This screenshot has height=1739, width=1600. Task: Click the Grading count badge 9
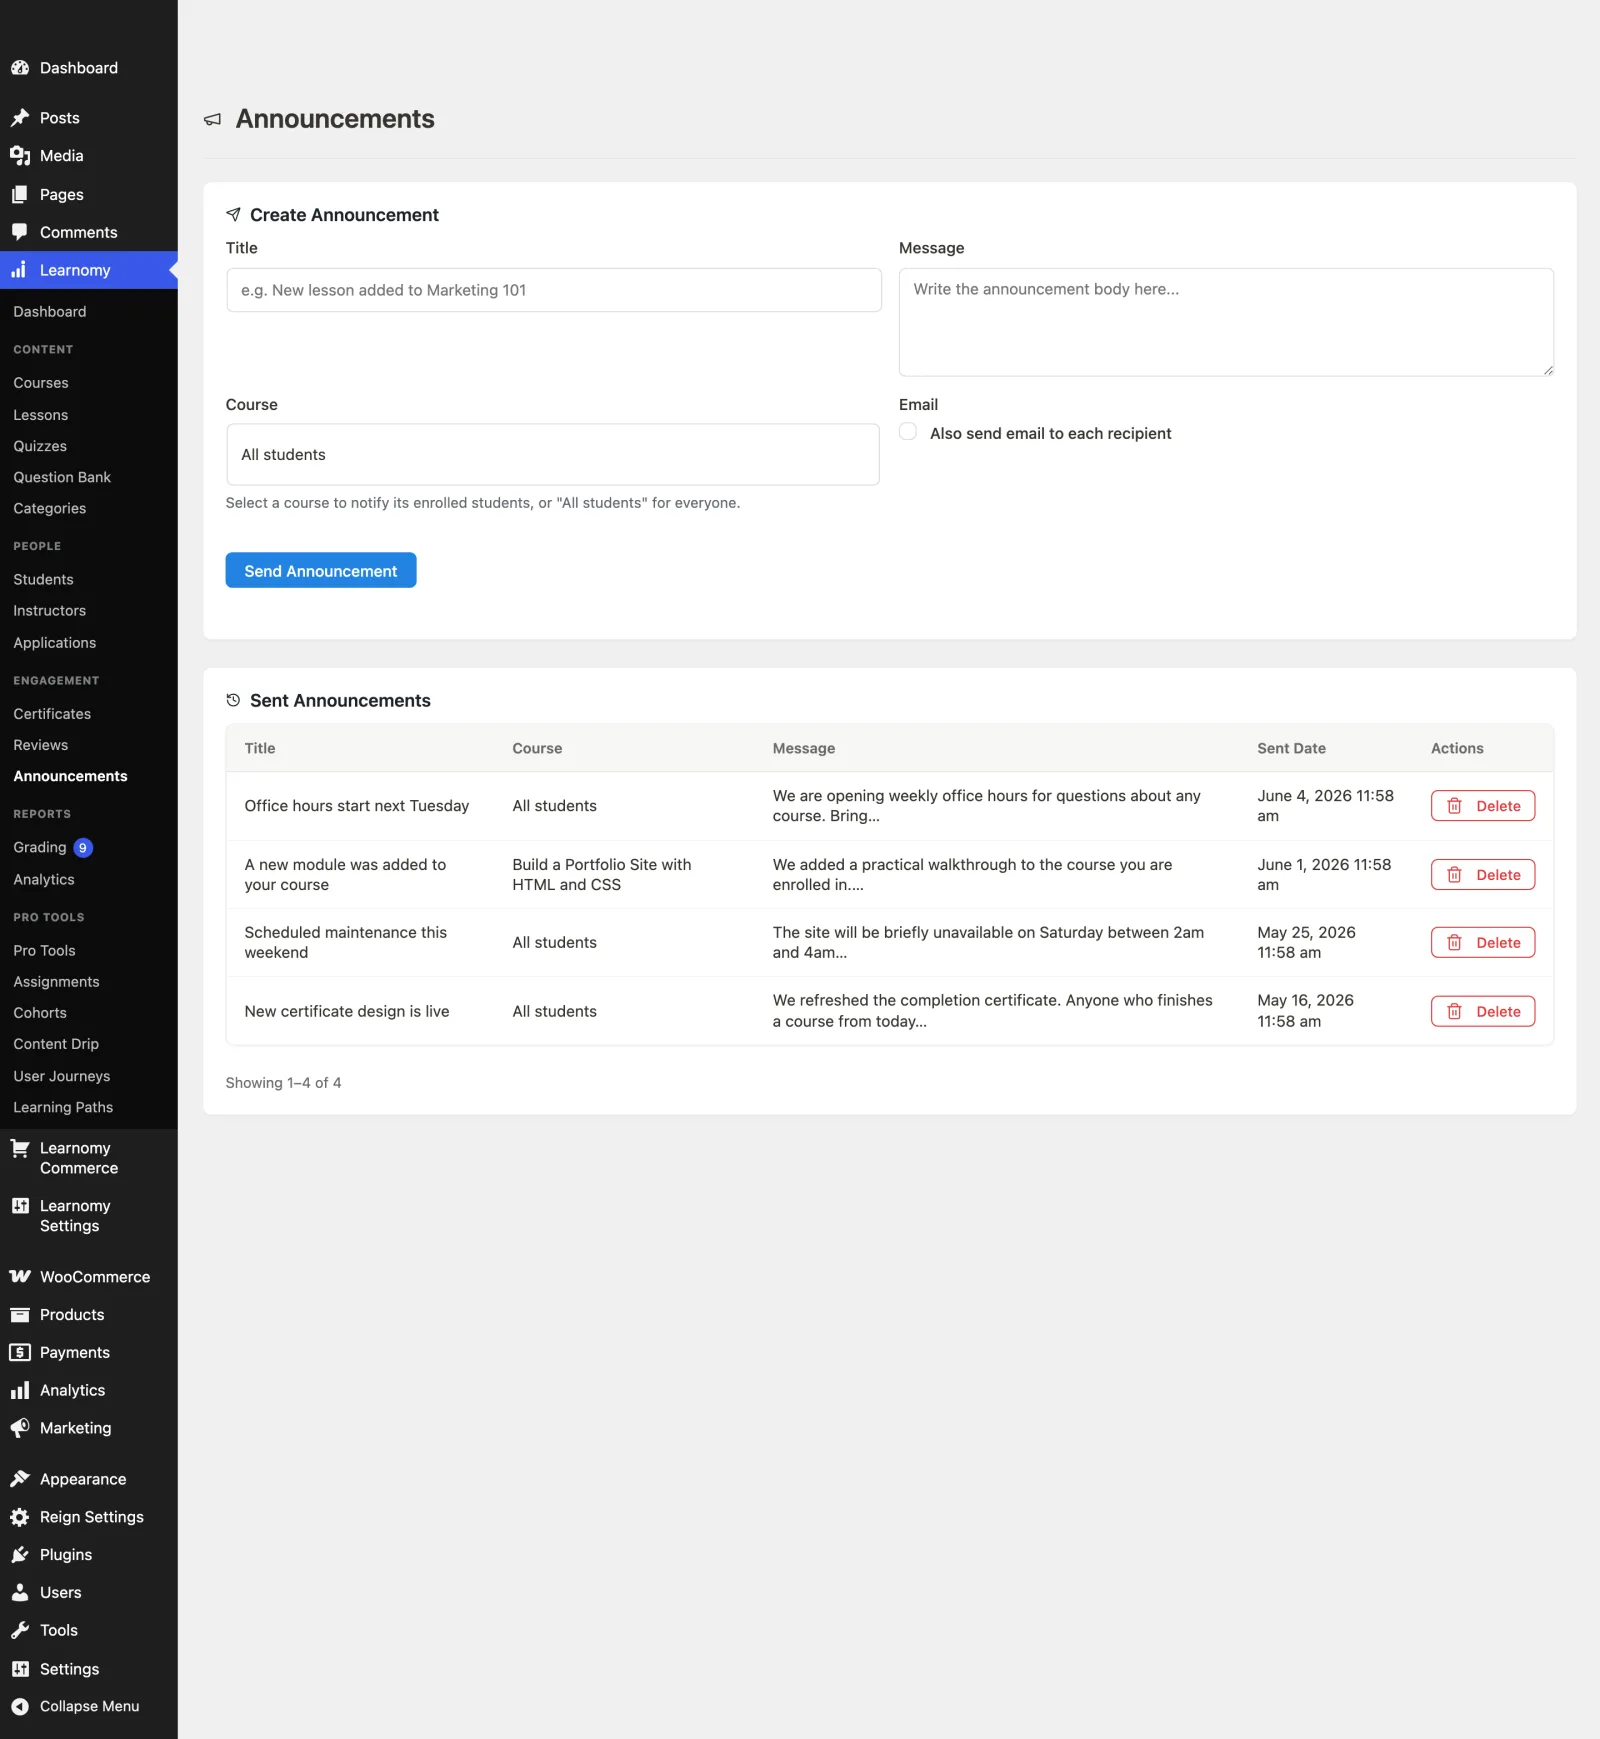click(83, 848)
